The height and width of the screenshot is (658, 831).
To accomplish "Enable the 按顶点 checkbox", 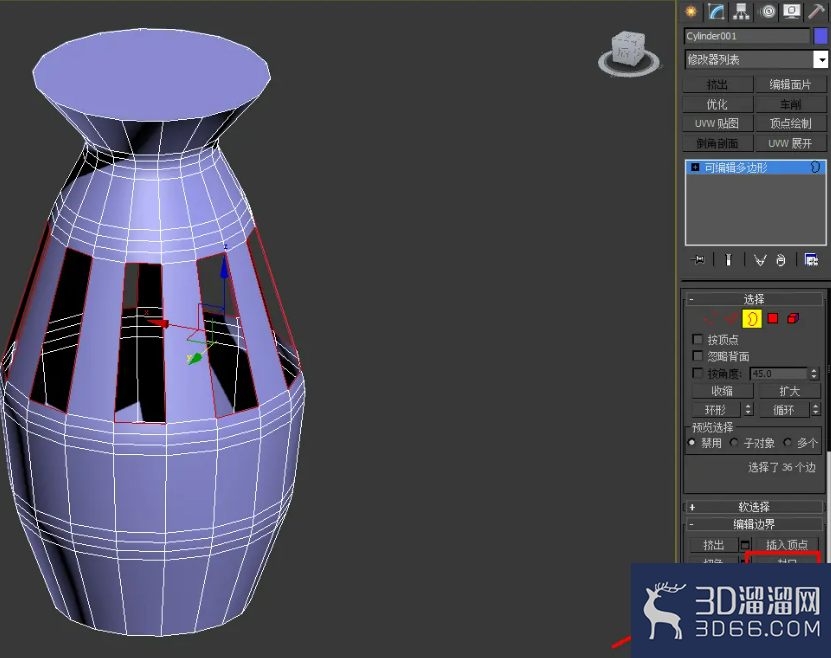I will pyautogui.click(x=697, y=339).
